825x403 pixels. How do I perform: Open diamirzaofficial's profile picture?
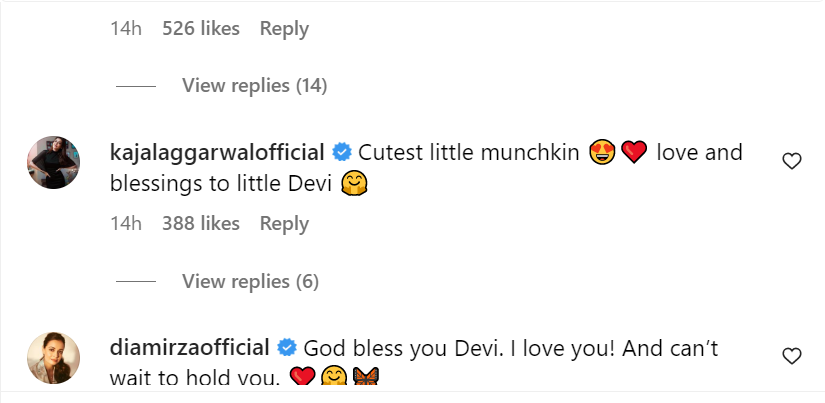[53, 357]
